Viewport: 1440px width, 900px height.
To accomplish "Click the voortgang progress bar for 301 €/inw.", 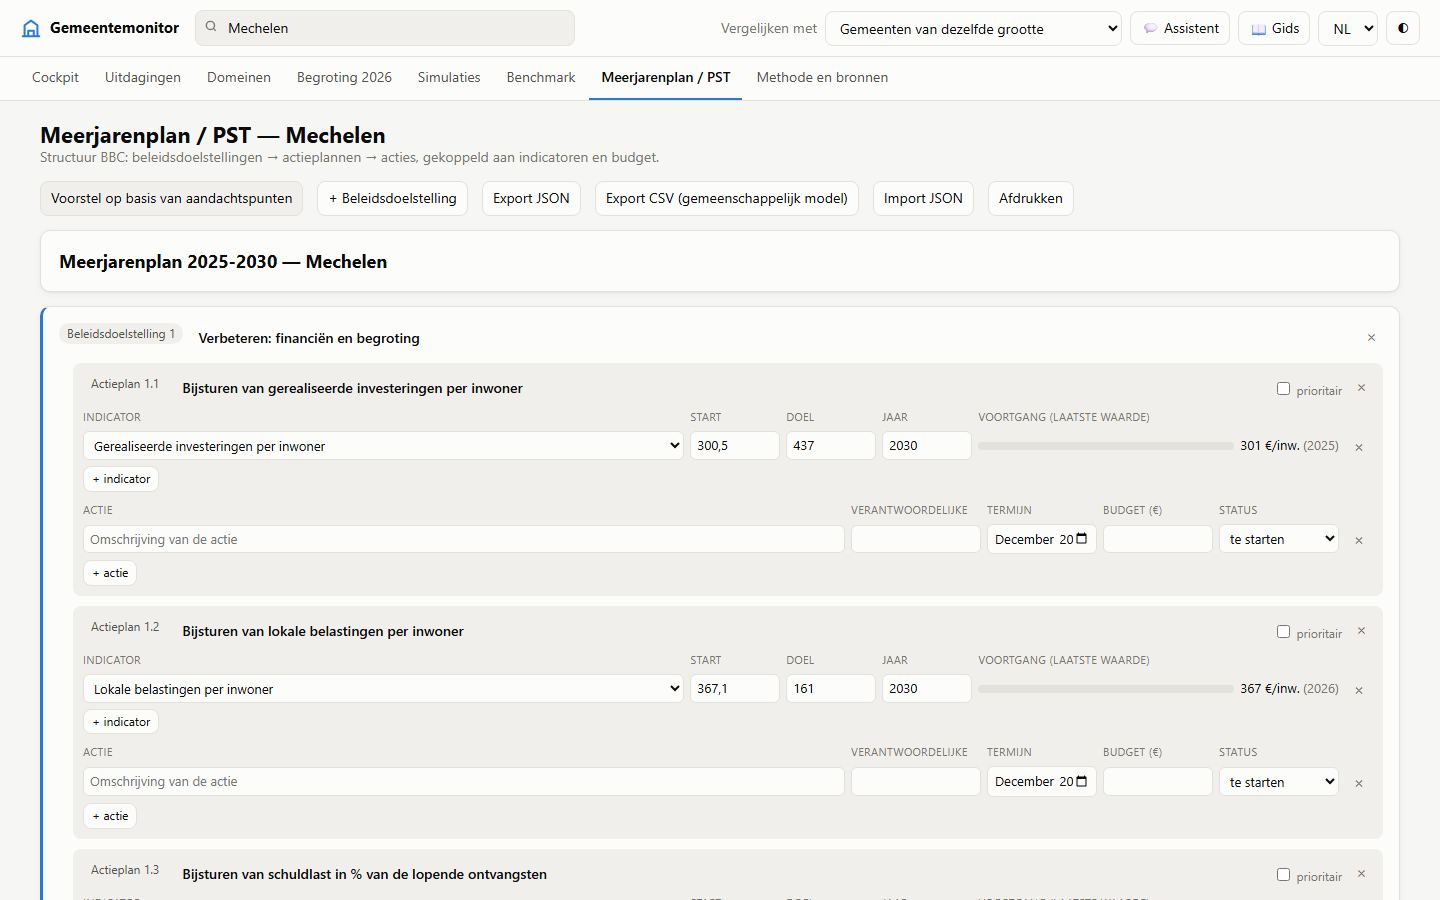I will point(1106,446).
